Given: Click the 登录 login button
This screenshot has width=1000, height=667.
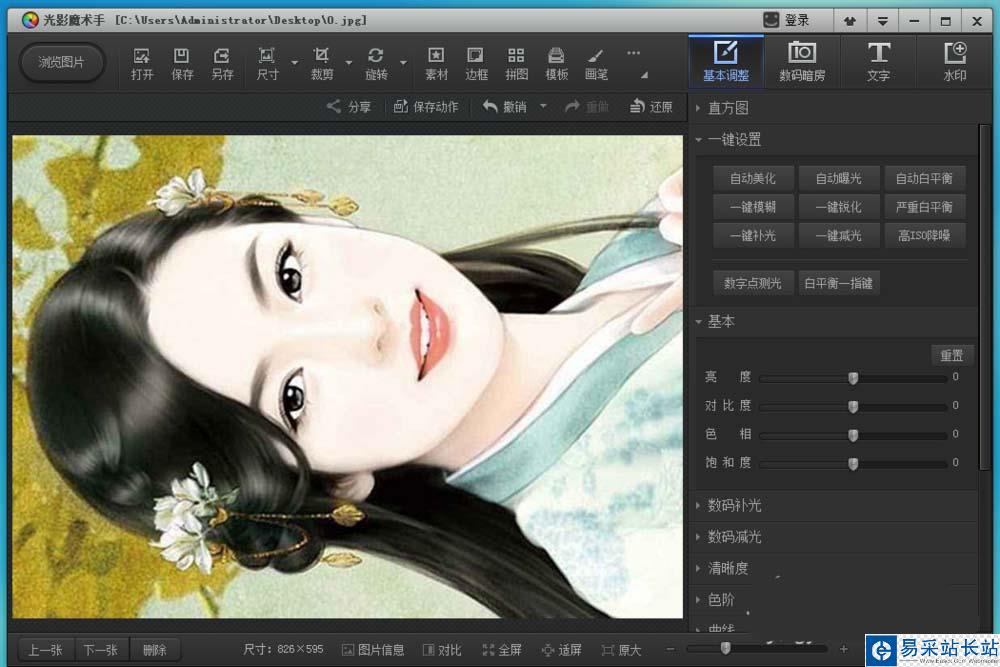Looking at the screenshot, I should [x=788, y=20].
